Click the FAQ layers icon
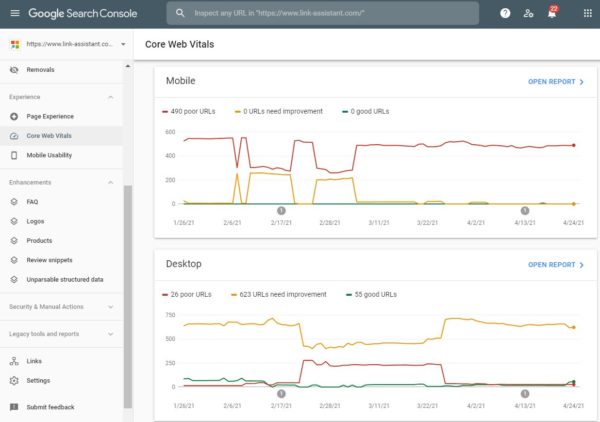Image resolution: width=600 pixels, height=422 pixels. coord(14,202)
